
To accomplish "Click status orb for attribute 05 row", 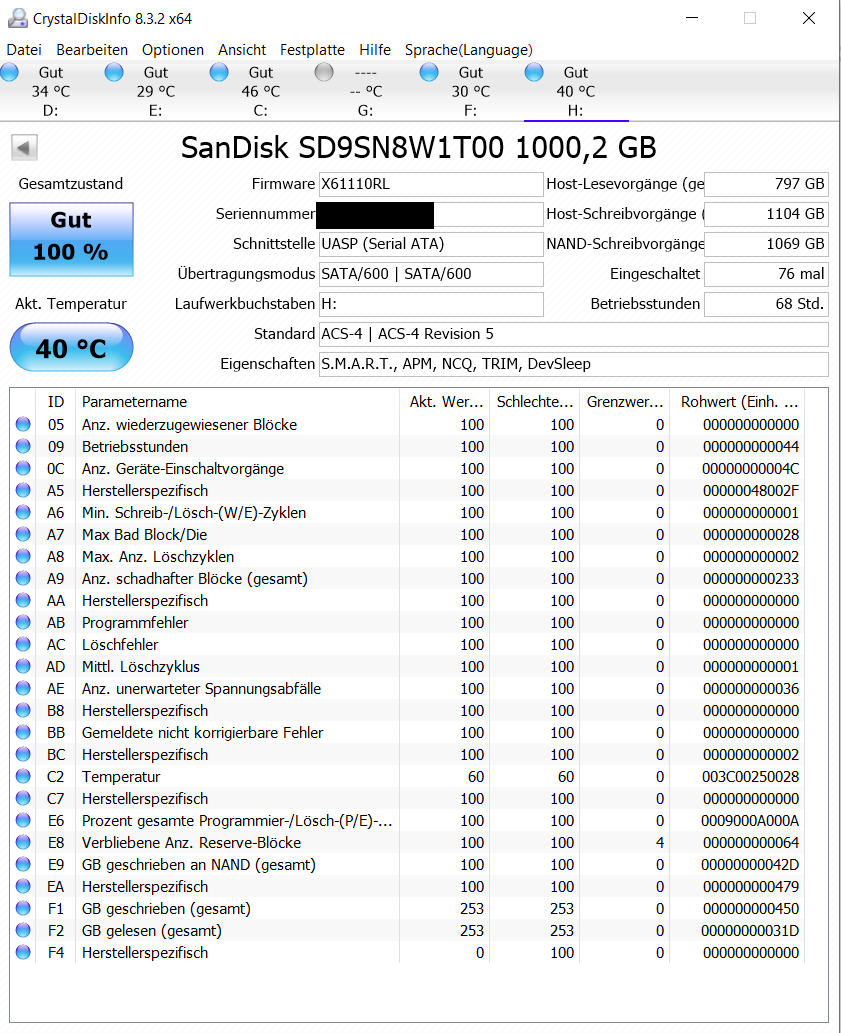I will 23,424.
